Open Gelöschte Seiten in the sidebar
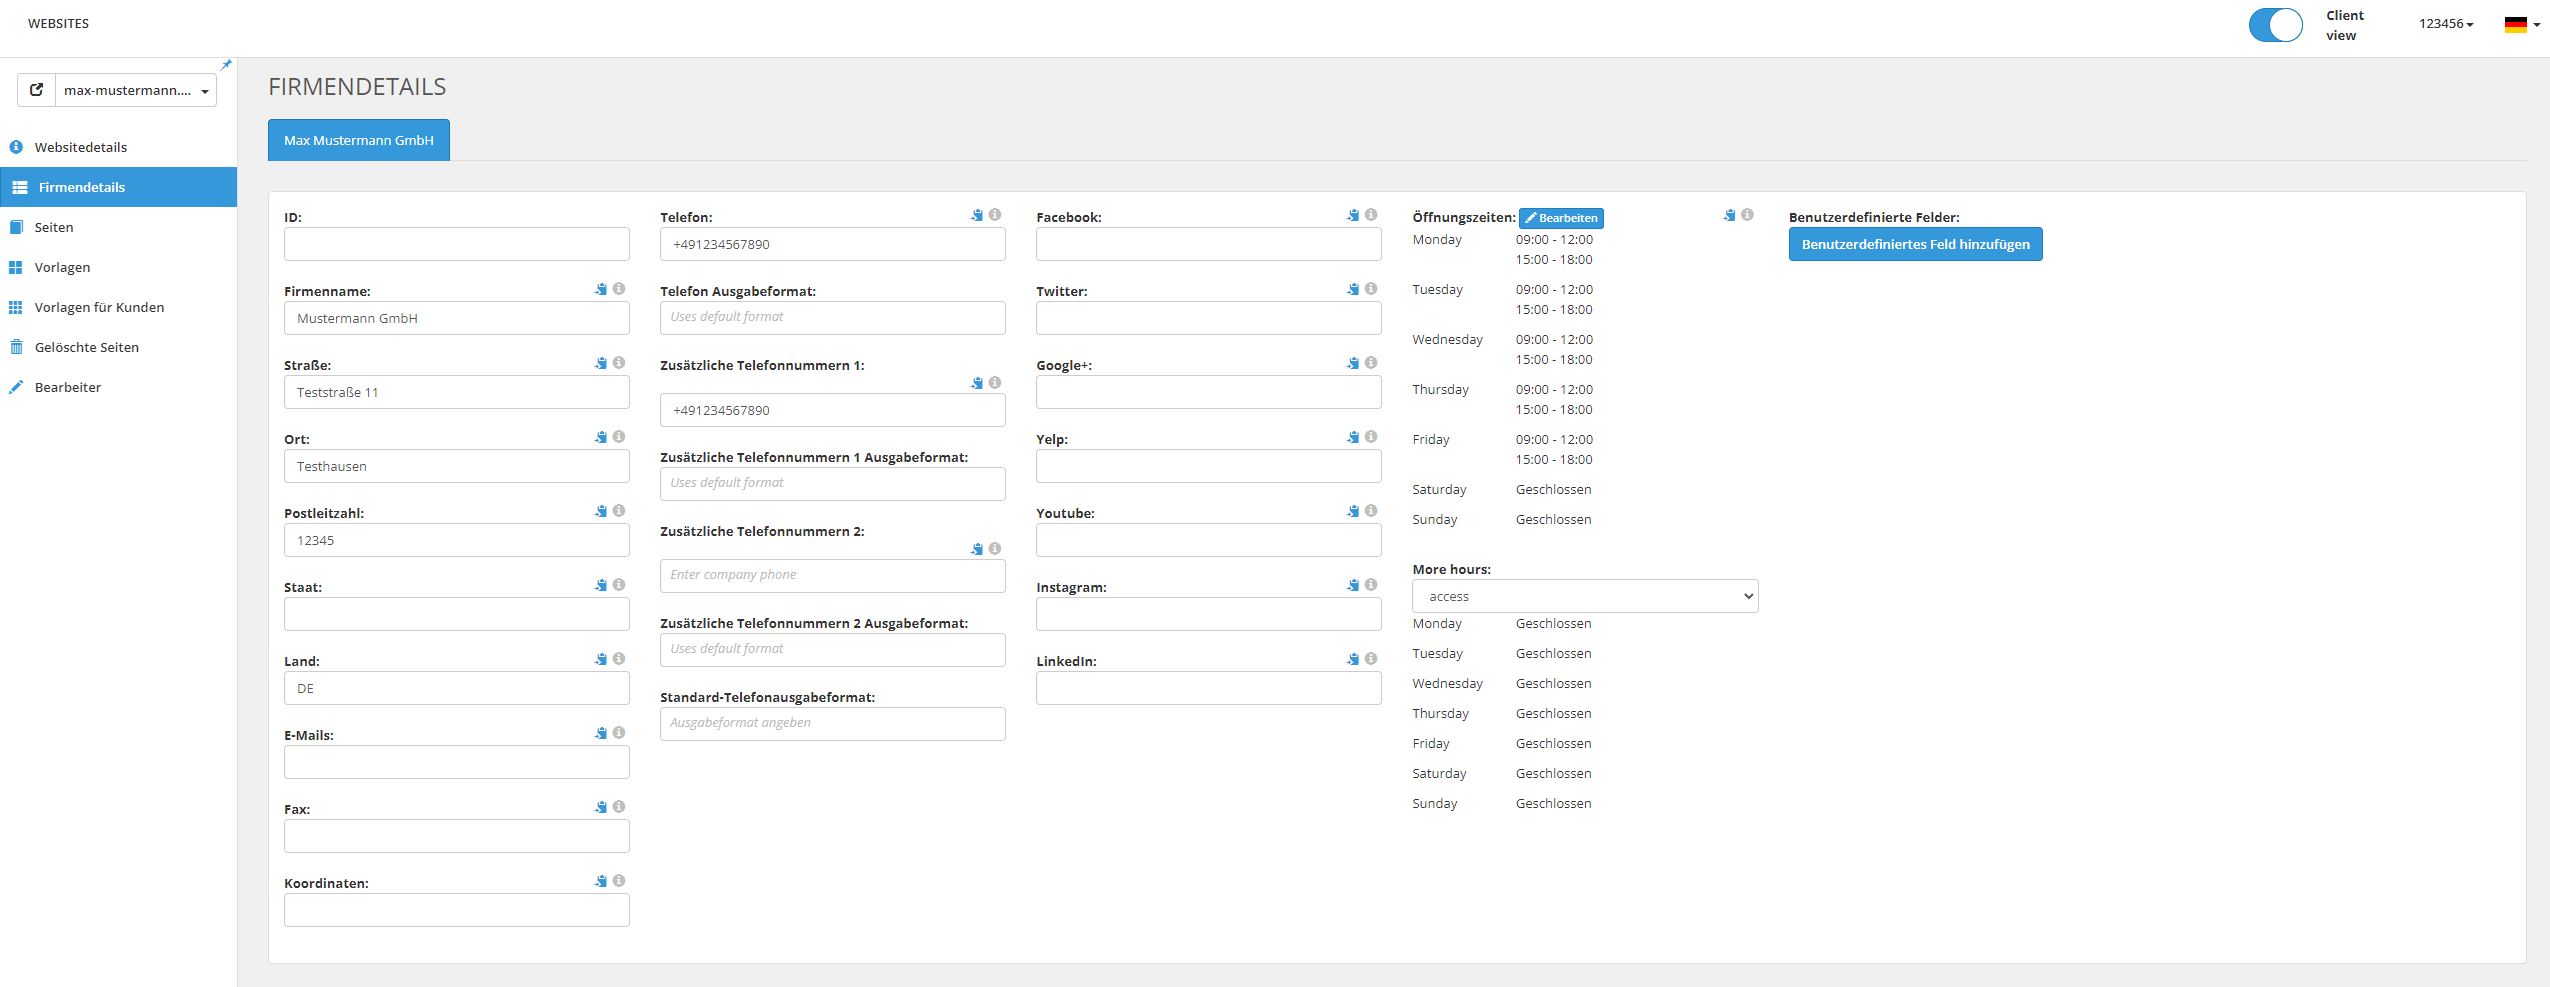The width and height of the screenshot is (2550, 987). coord(87,347)
